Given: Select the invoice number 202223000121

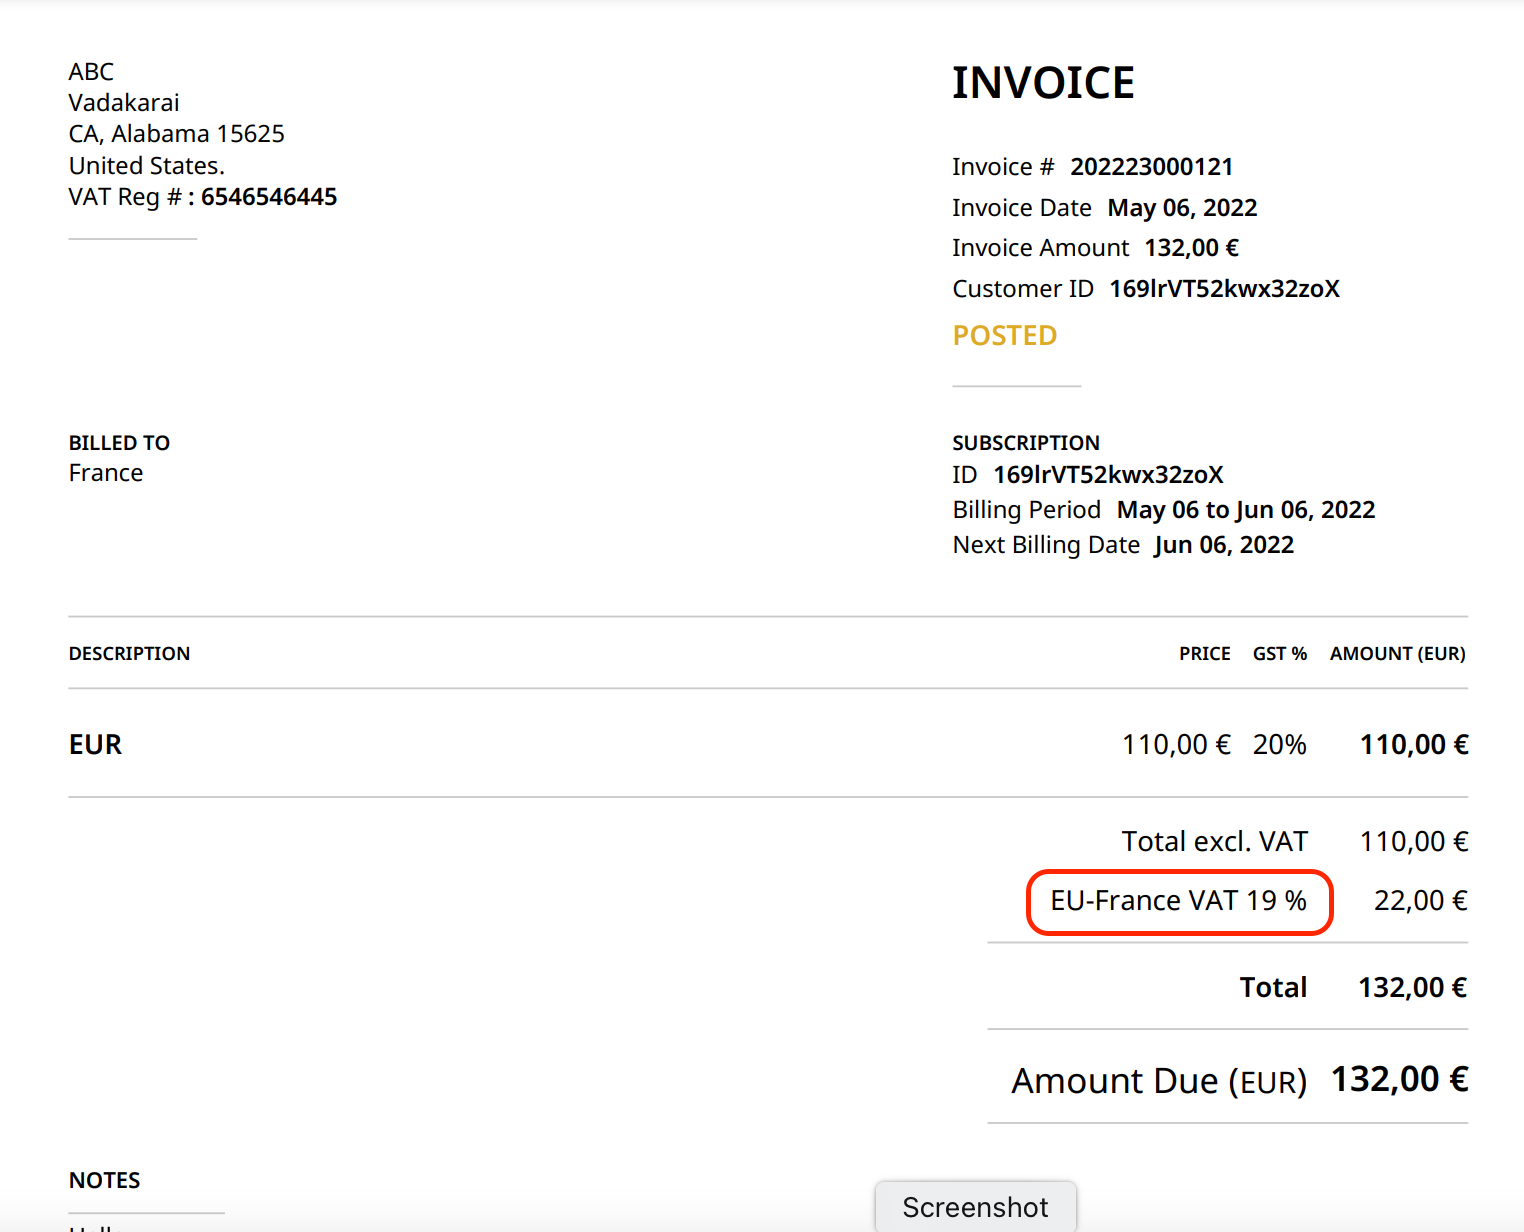Looking at the screenshot, I should pos(1151,166).
